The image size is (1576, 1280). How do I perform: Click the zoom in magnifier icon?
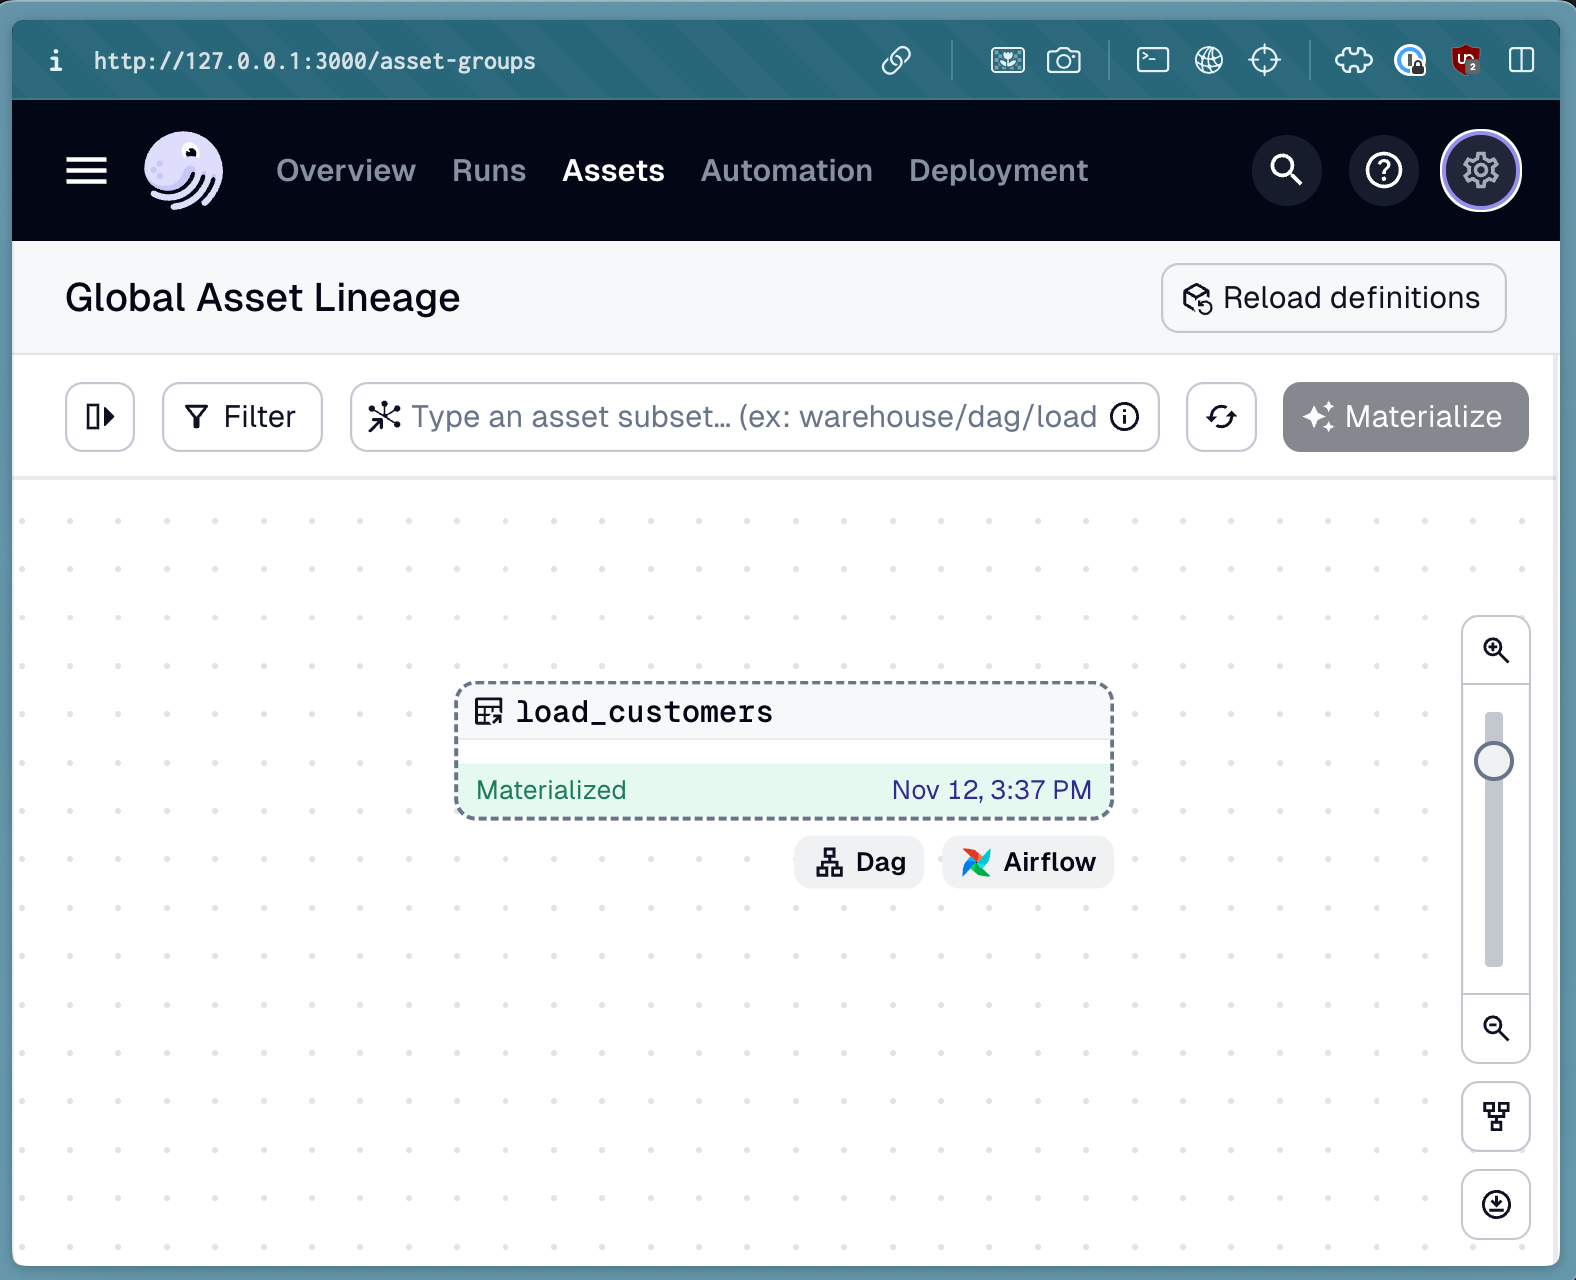pos(1495,650)
